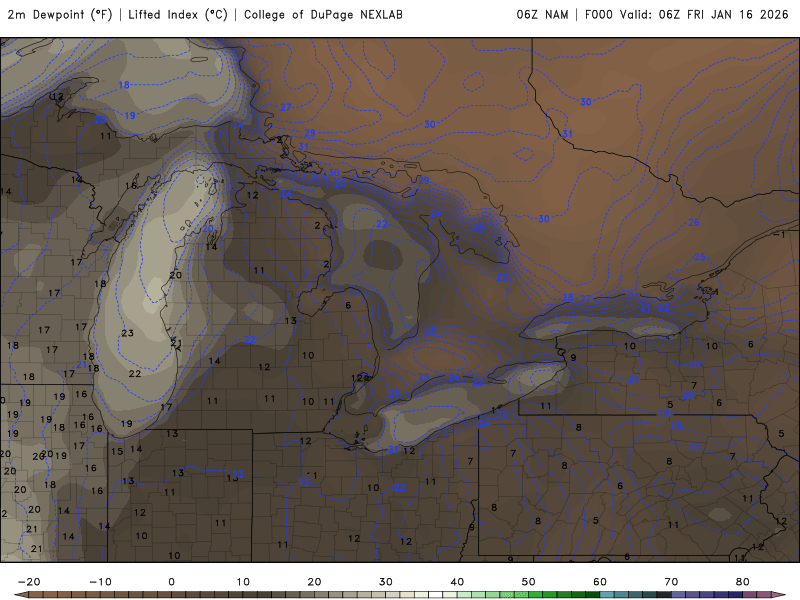Click the teal-blue swatch just right of 60
This screenshot has height=600, width=800.
[x=607, y=595]
